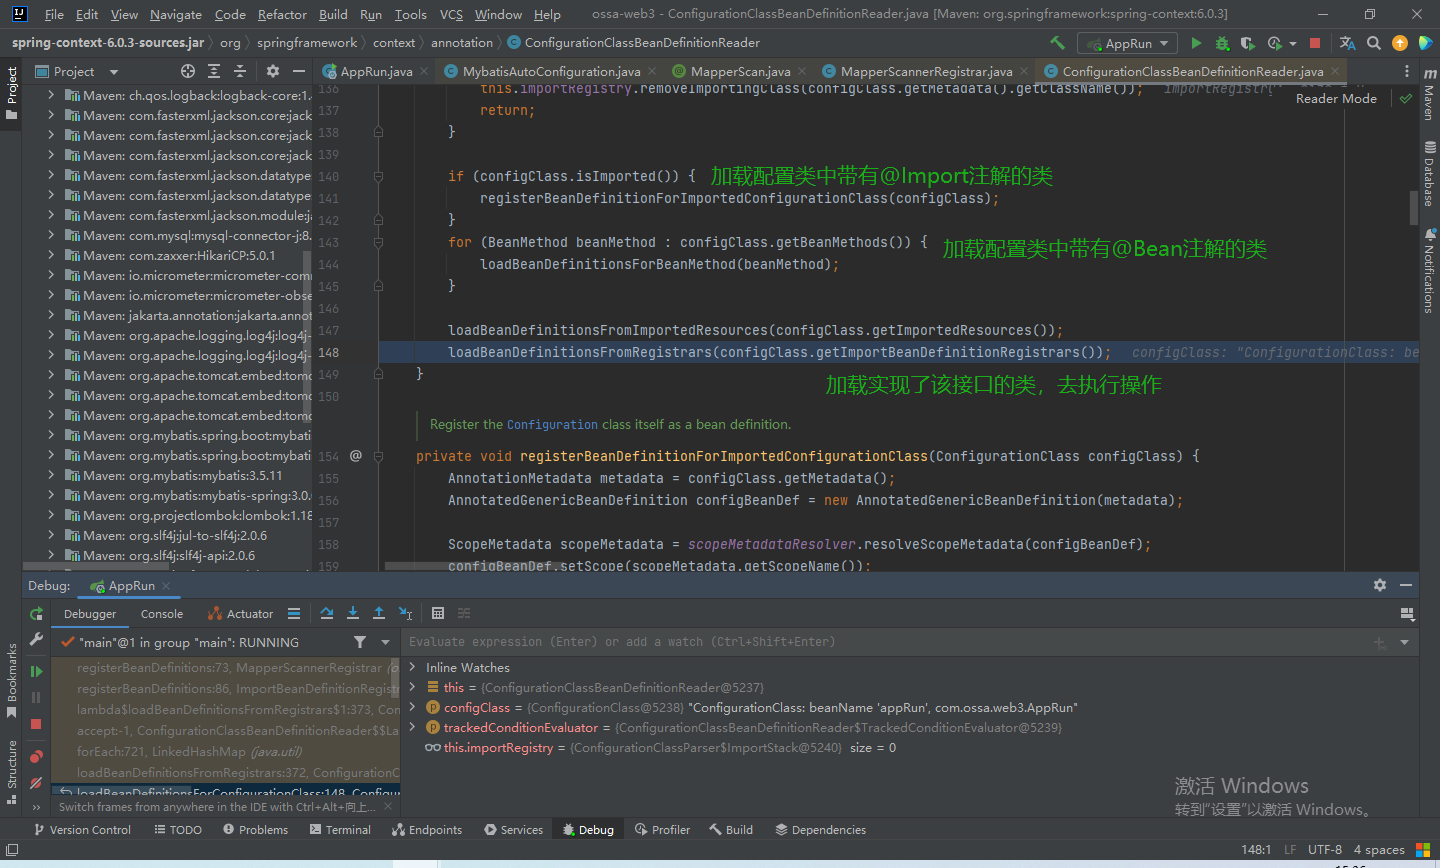Toggle code fold marker at line 140
Screen dimensions: 1440x868
pos(378,176)
